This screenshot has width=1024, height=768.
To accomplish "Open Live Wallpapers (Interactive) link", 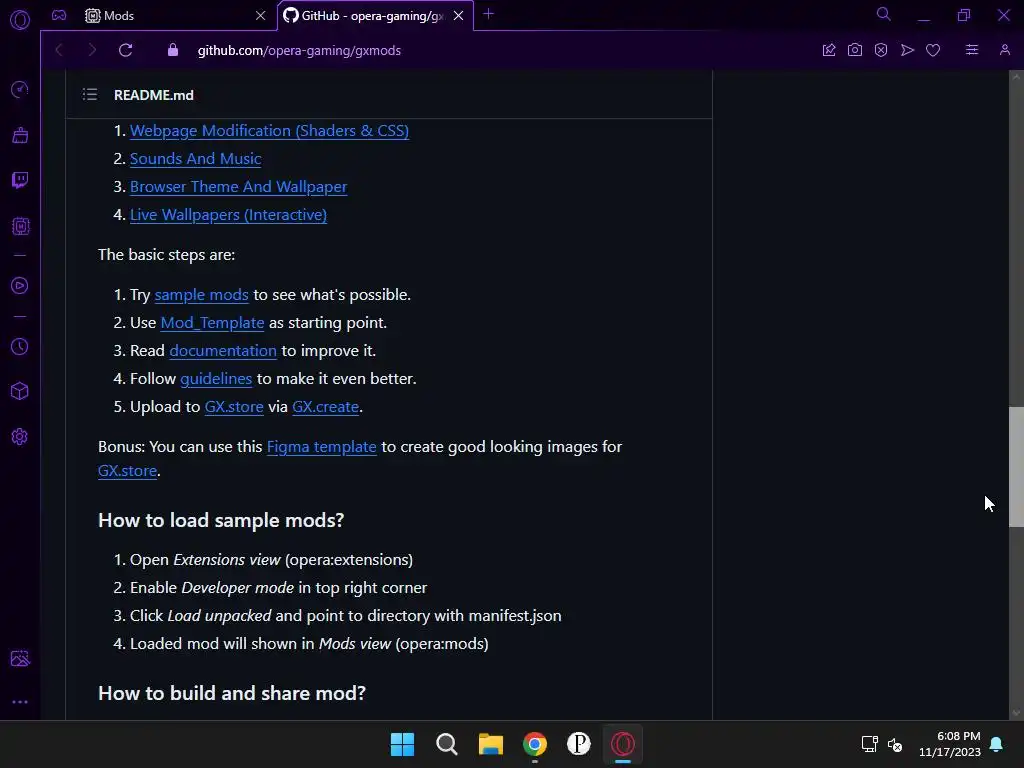I will coord(228,215).
